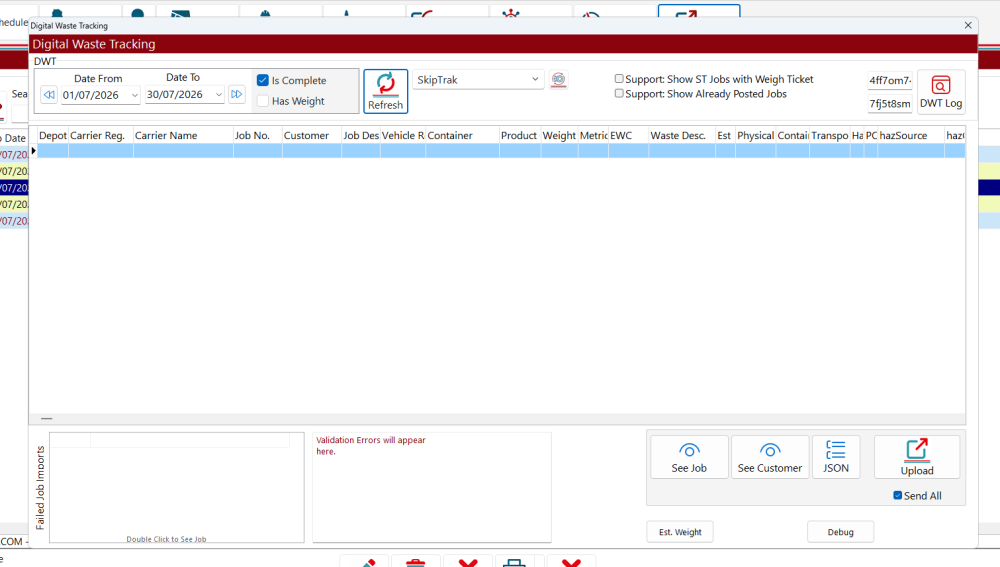
Task: Expand the SkipTrak dropdown
Action: coord(534,80)
